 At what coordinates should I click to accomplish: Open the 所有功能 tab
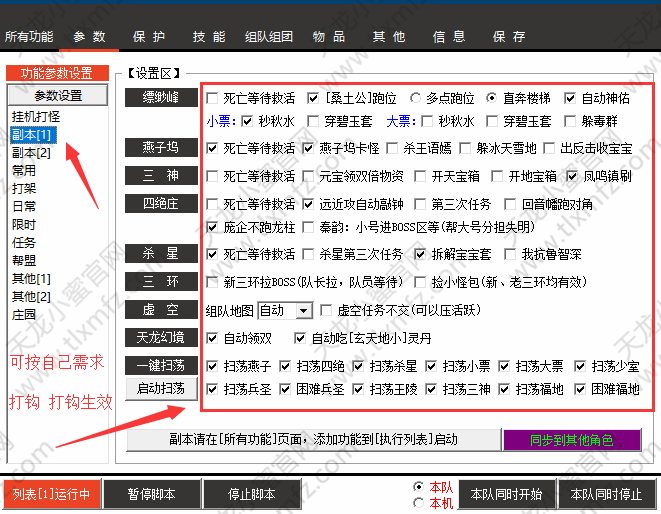[x=29, y=37]
